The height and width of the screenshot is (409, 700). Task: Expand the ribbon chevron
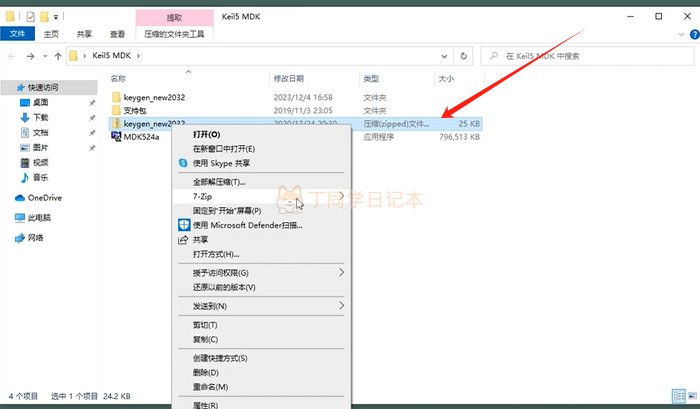[x=681, y=34]
